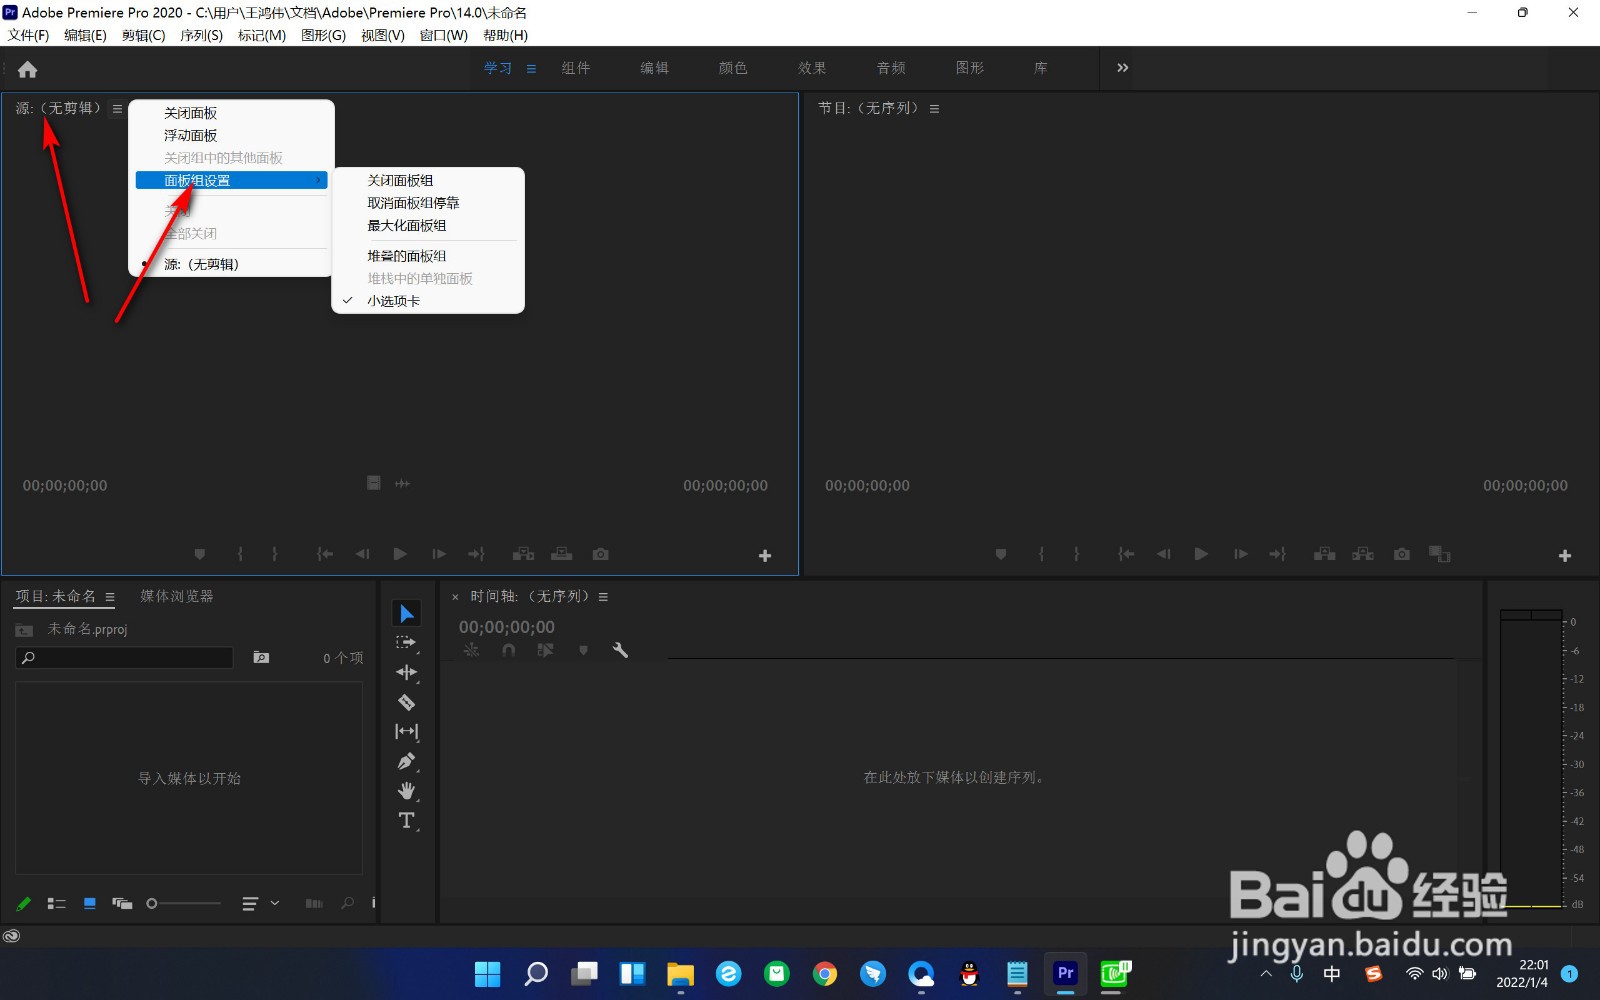This screenshot has width=1600, height=1000.
Task: Click Go to In in Source monitor
Action: pyautogui.click(x=325, y=554)
